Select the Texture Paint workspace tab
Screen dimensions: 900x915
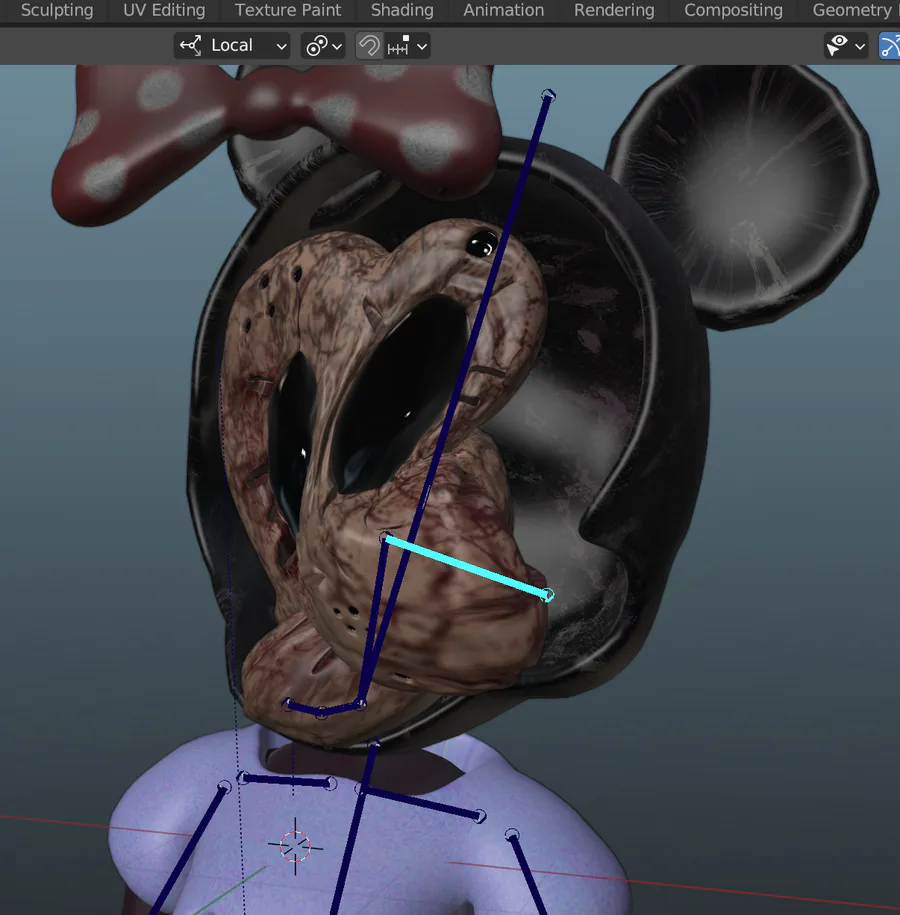tap(288, 11)
